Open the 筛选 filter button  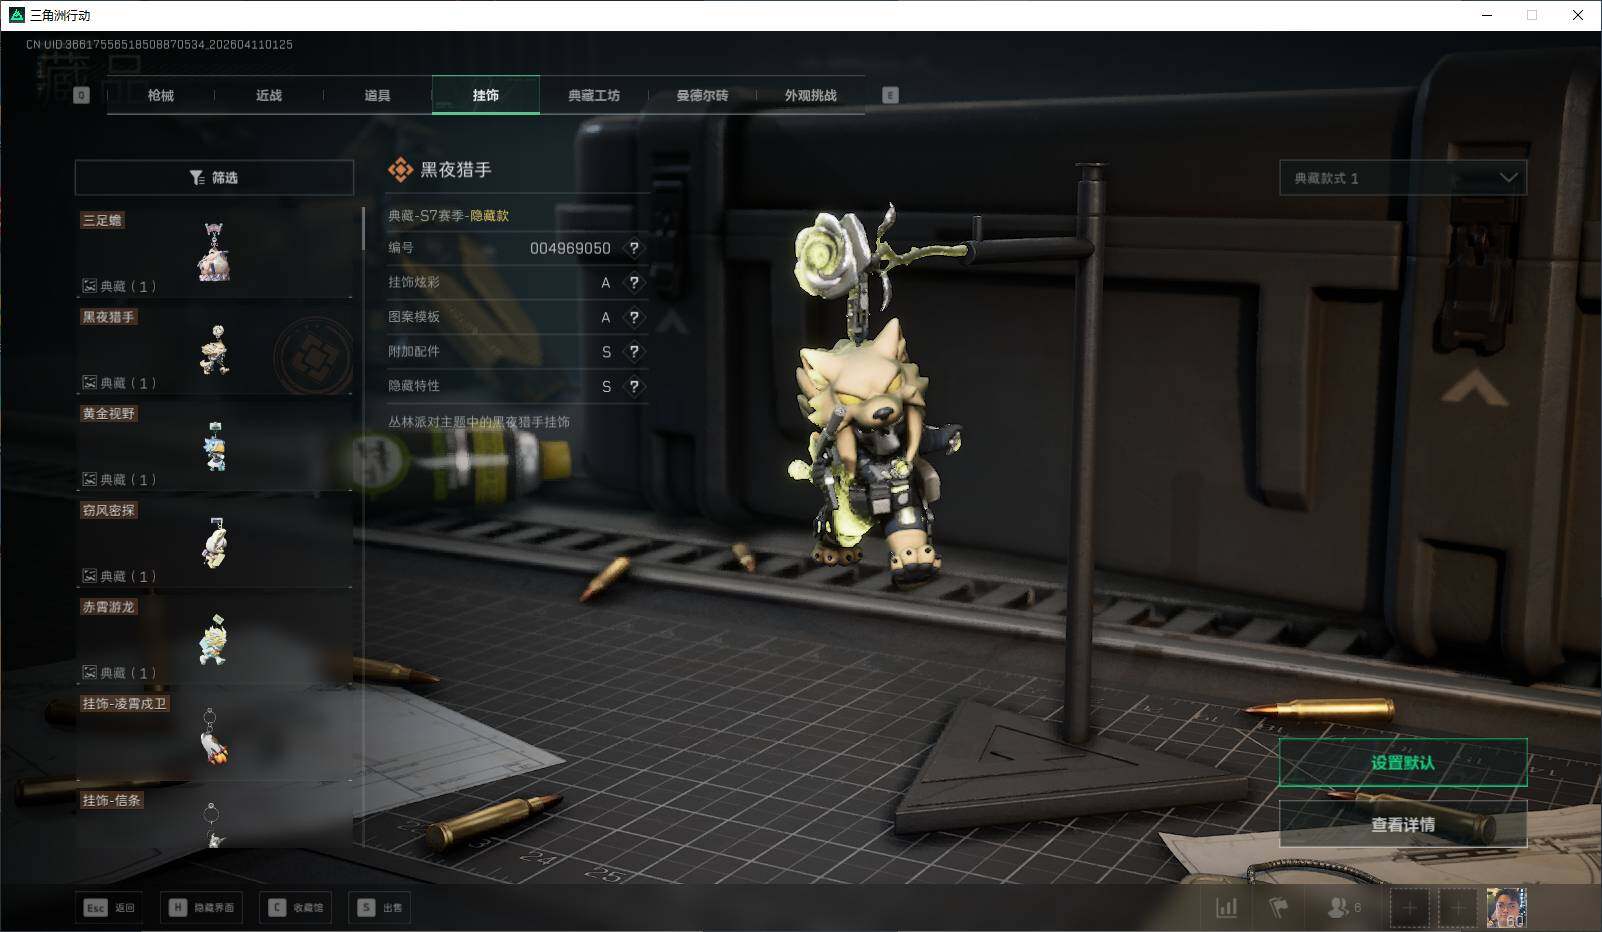click(x=214, y=177)
